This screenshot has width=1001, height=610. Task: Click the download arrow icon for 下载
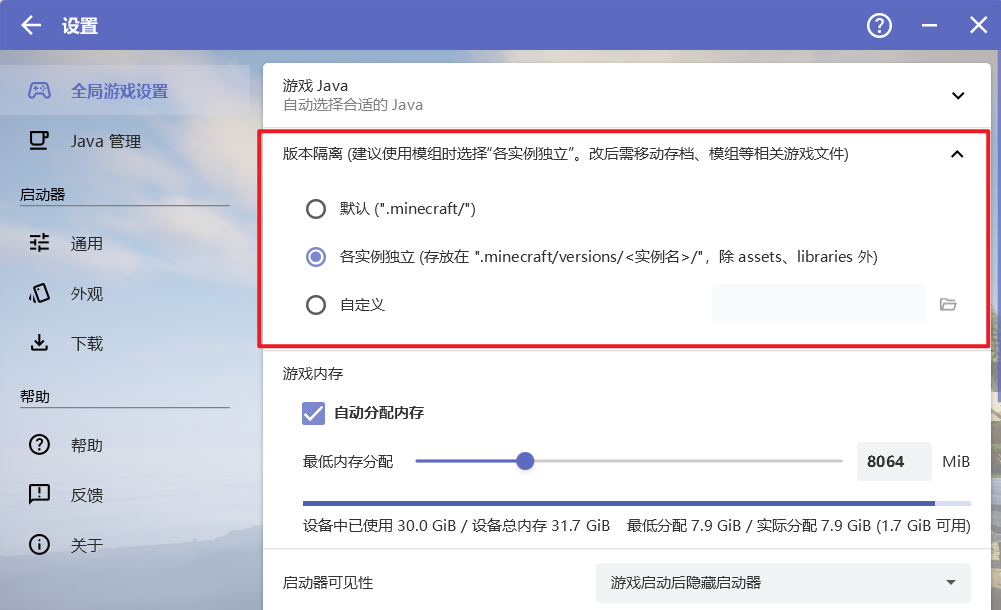point(38,343)
